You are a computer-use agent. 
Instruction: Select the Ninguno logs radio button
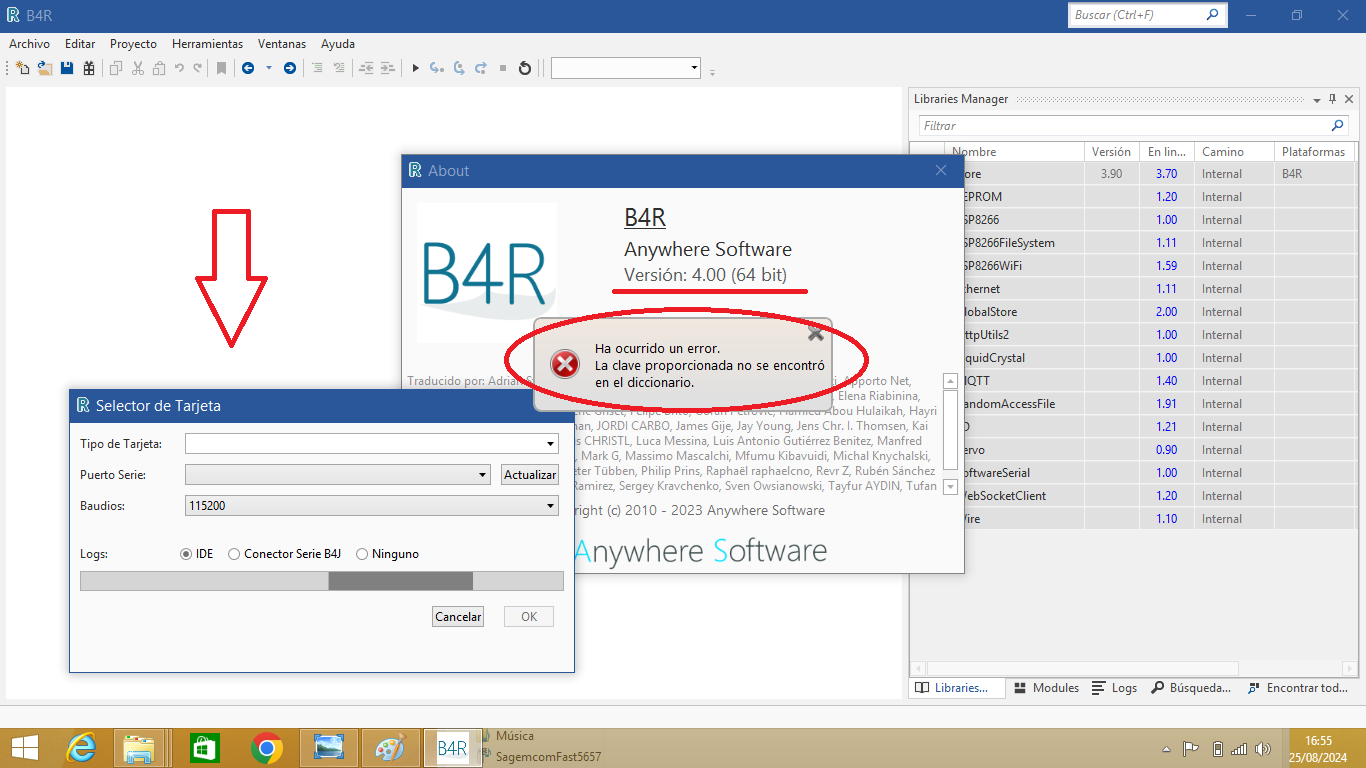point(362,554)
